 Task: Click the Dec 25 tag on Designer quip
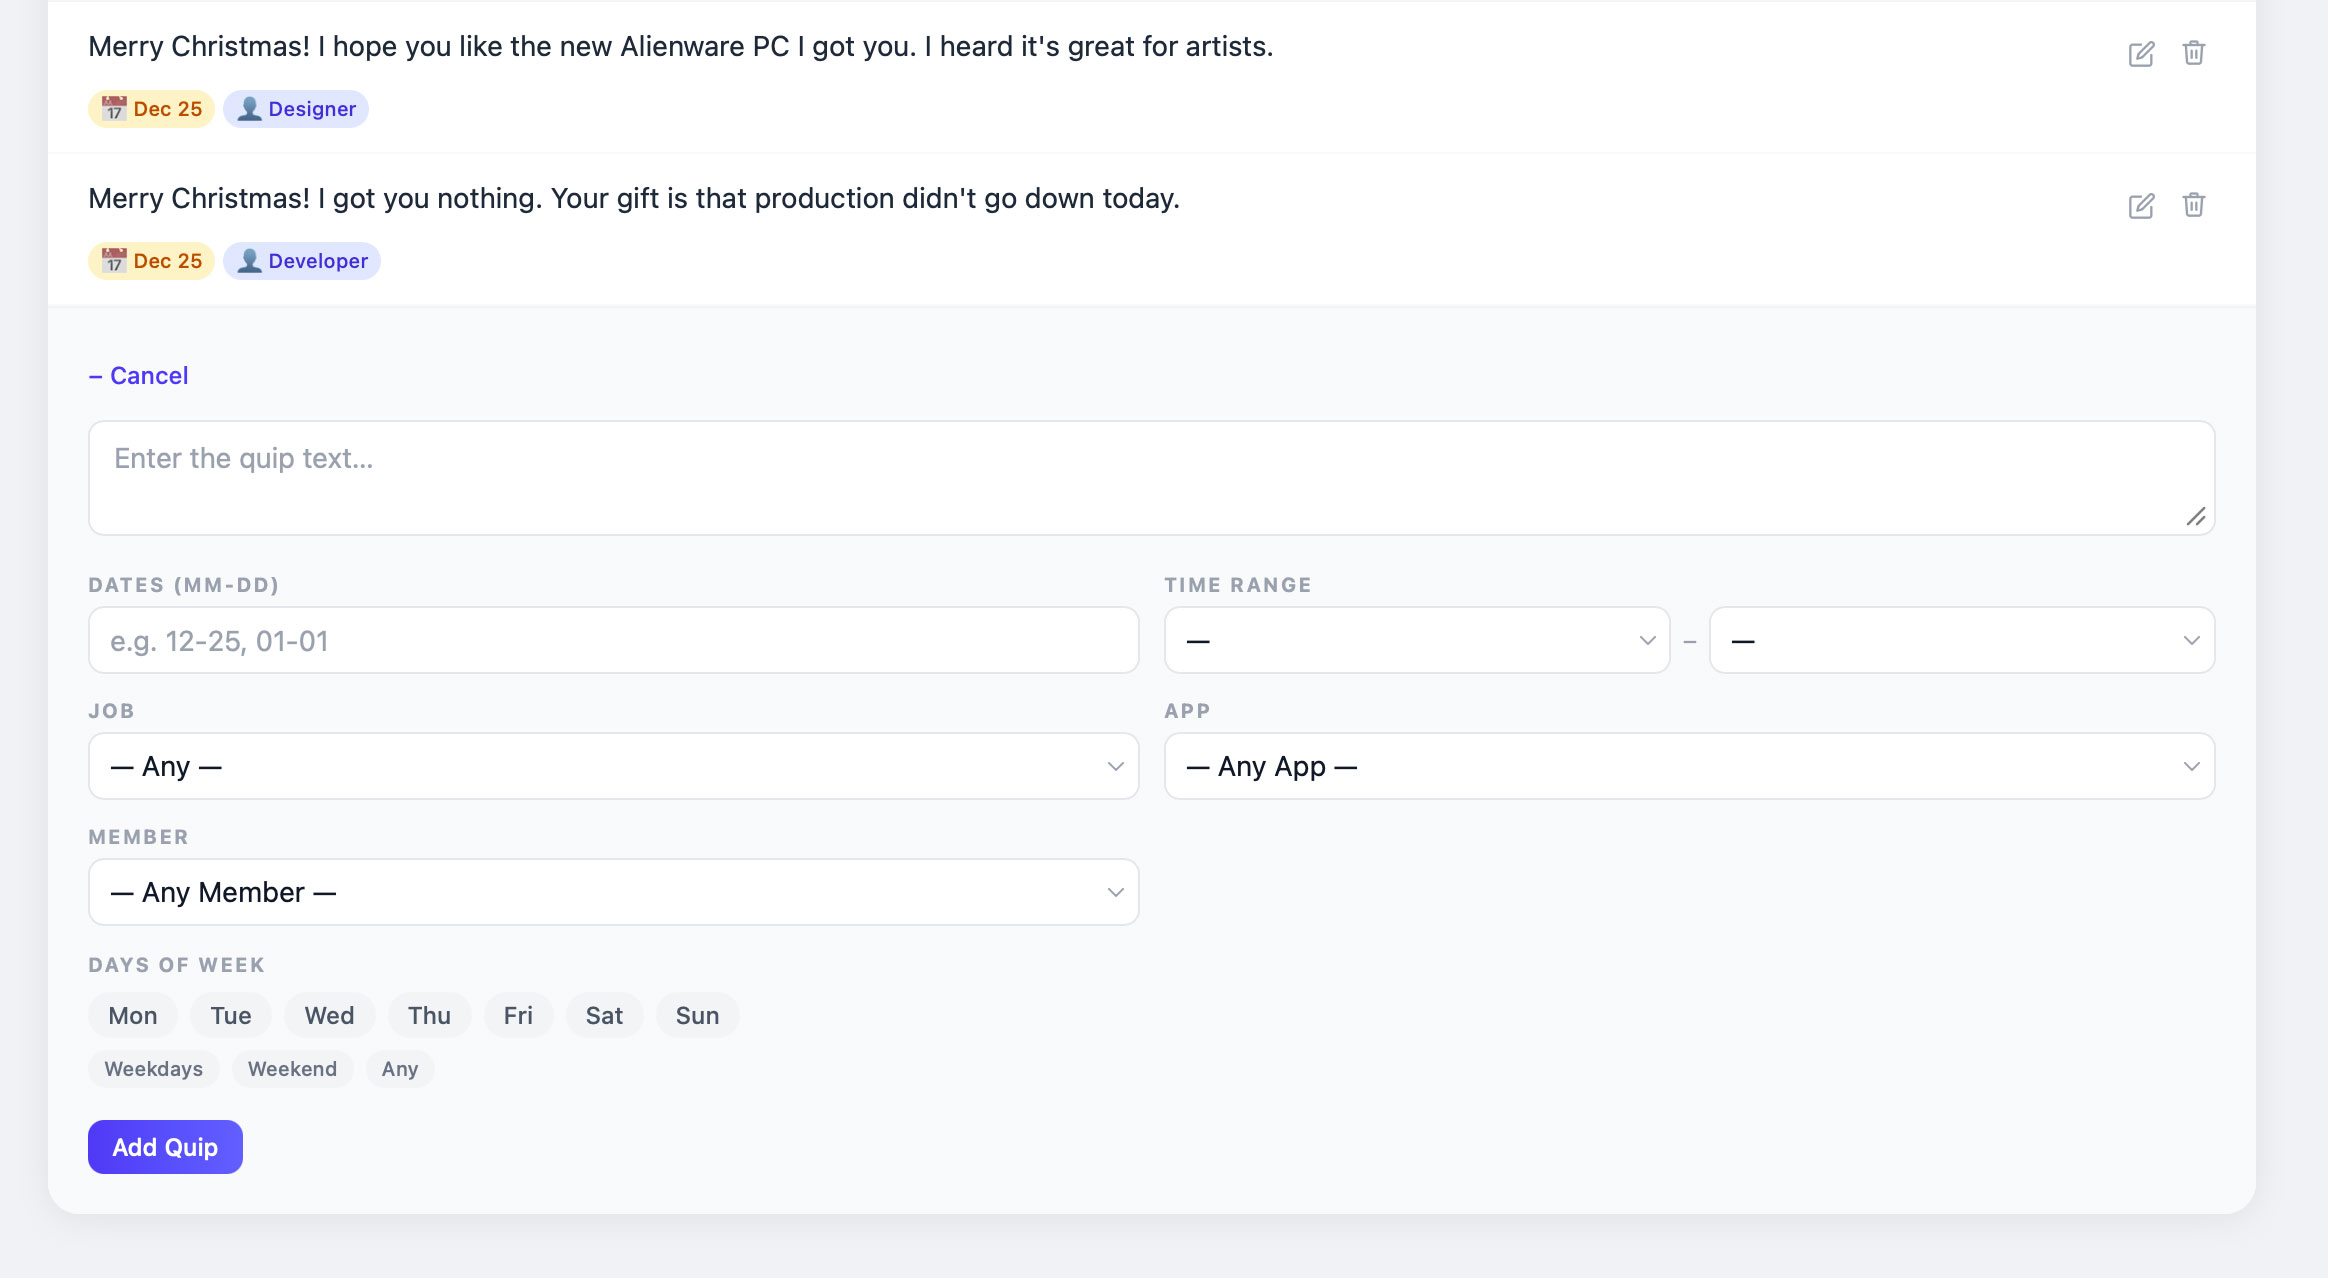(152, 109)
